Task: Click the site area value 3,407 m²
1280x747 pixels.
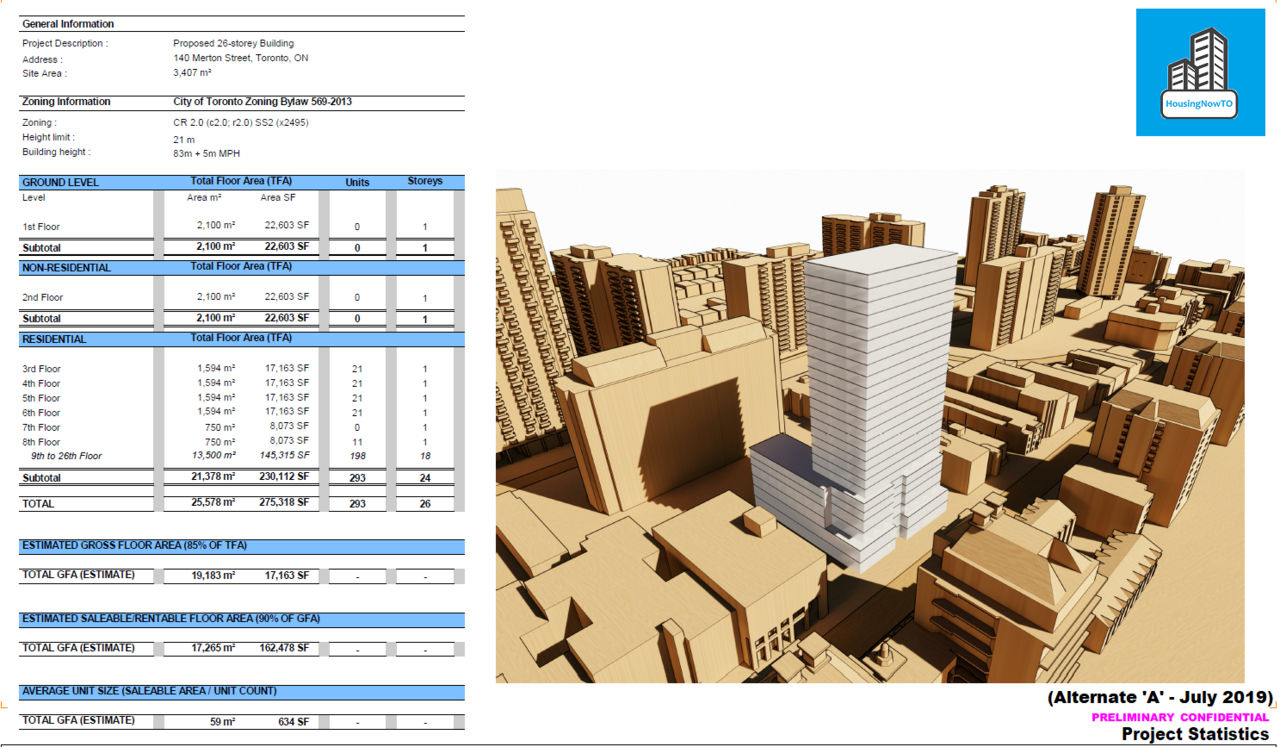Action: (x=192, y=74)
